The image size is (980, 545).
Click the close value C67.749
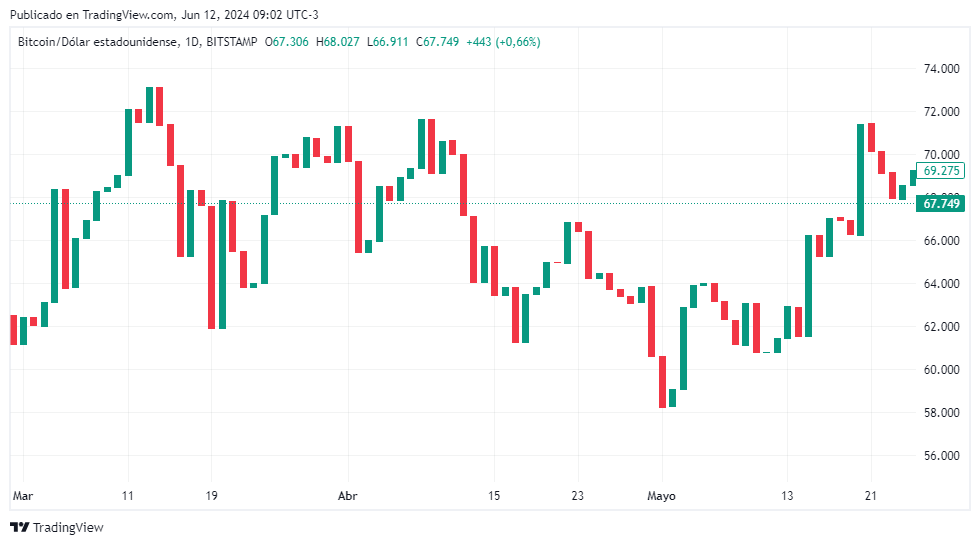click(x=438, y=42)
